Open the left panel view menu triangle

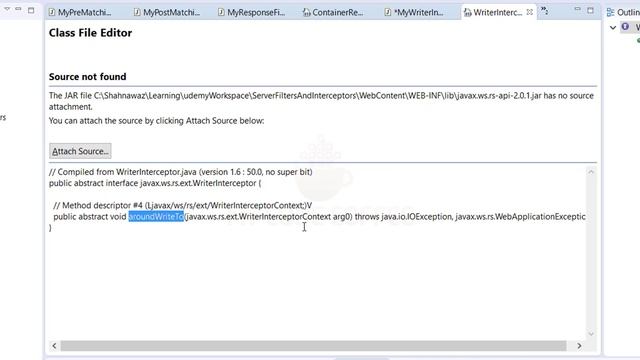click(7, 9)
